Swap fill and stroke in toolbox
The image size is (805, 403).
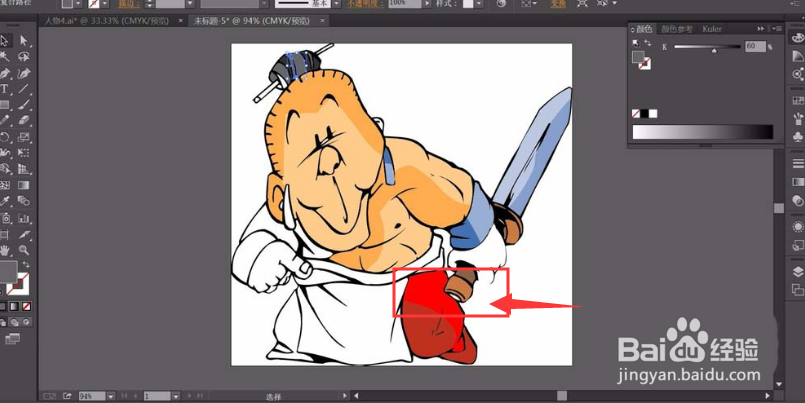tap(27, 264)
